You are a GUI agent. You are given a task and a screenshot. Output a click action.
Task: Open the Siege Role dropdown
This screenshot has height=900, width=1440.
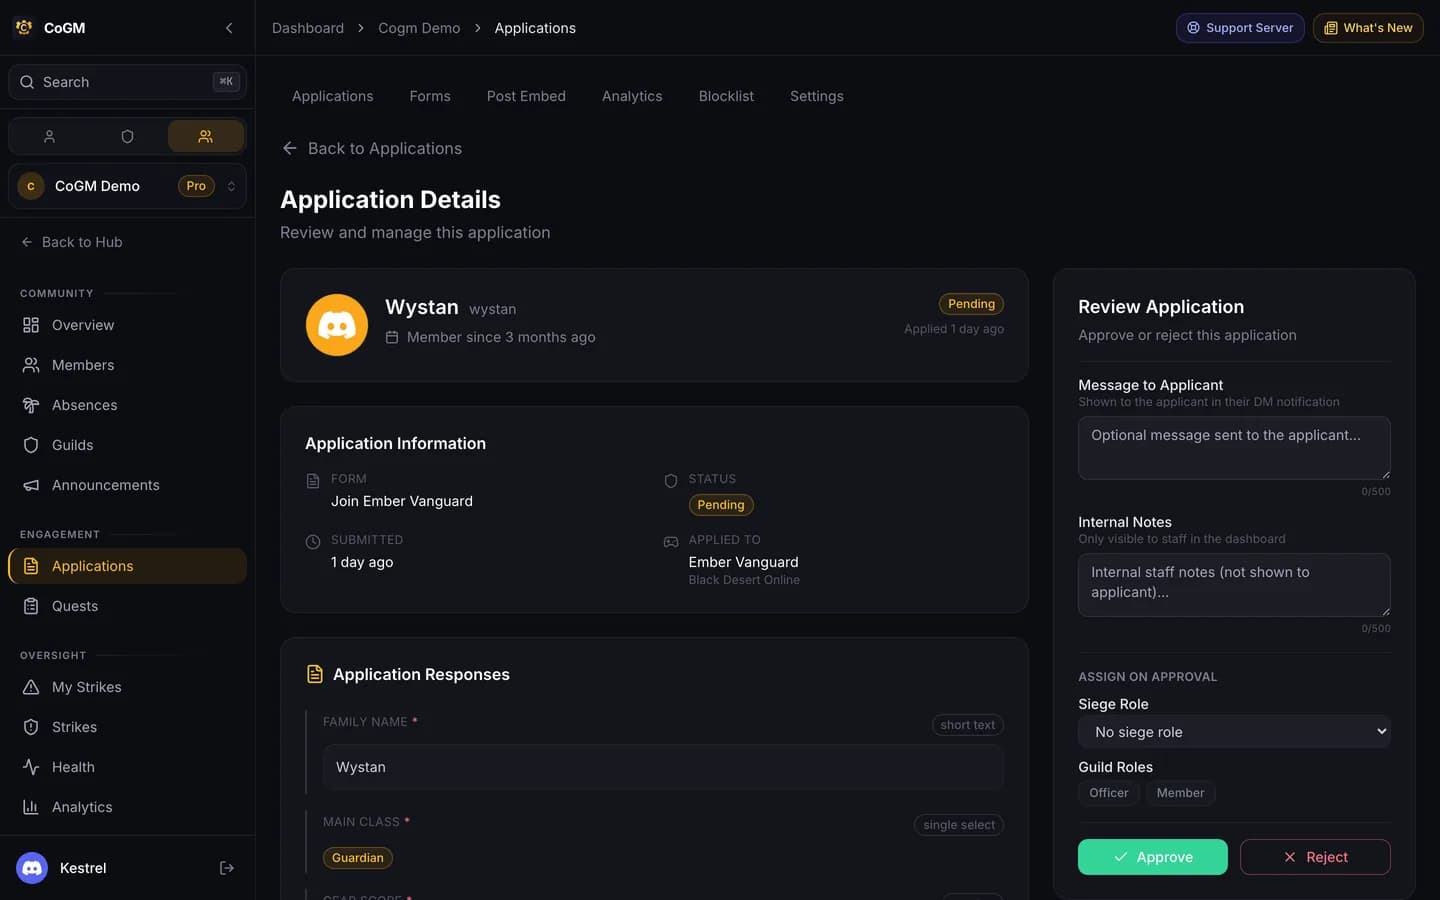click(1234, 732)
